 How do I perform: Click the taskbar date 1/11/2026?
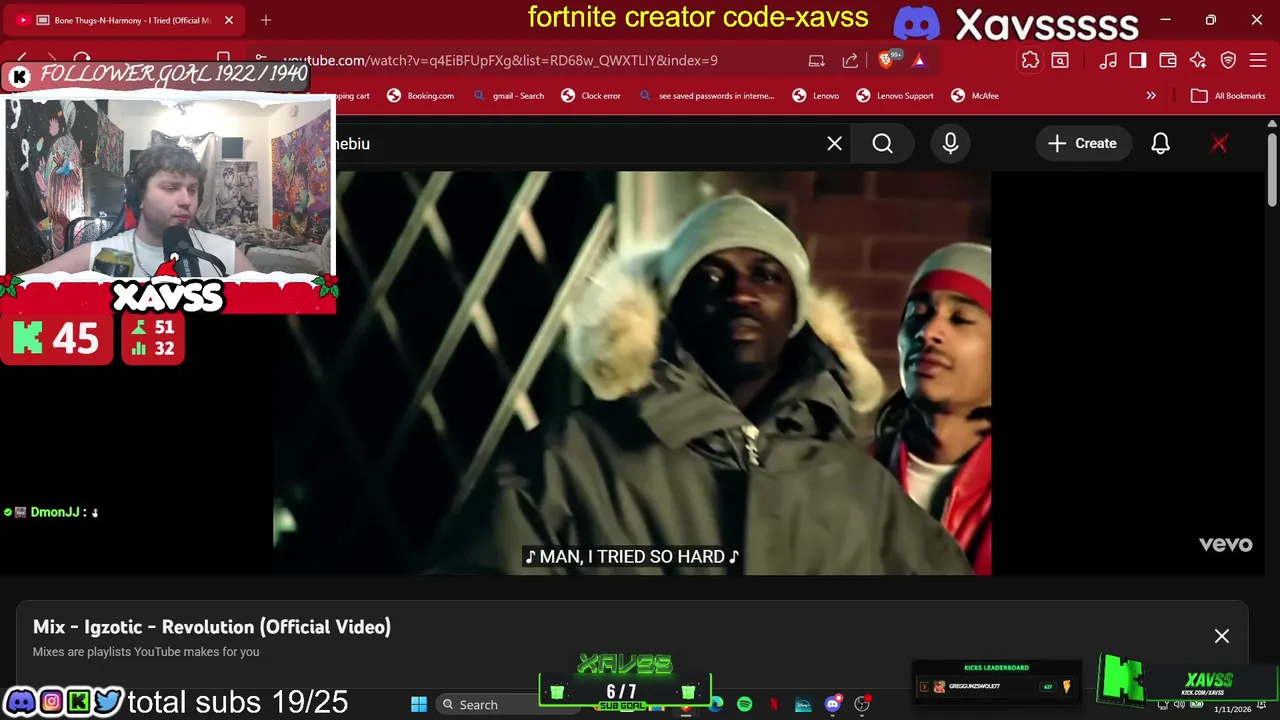pyautogui.click(x=1232, y=709)
